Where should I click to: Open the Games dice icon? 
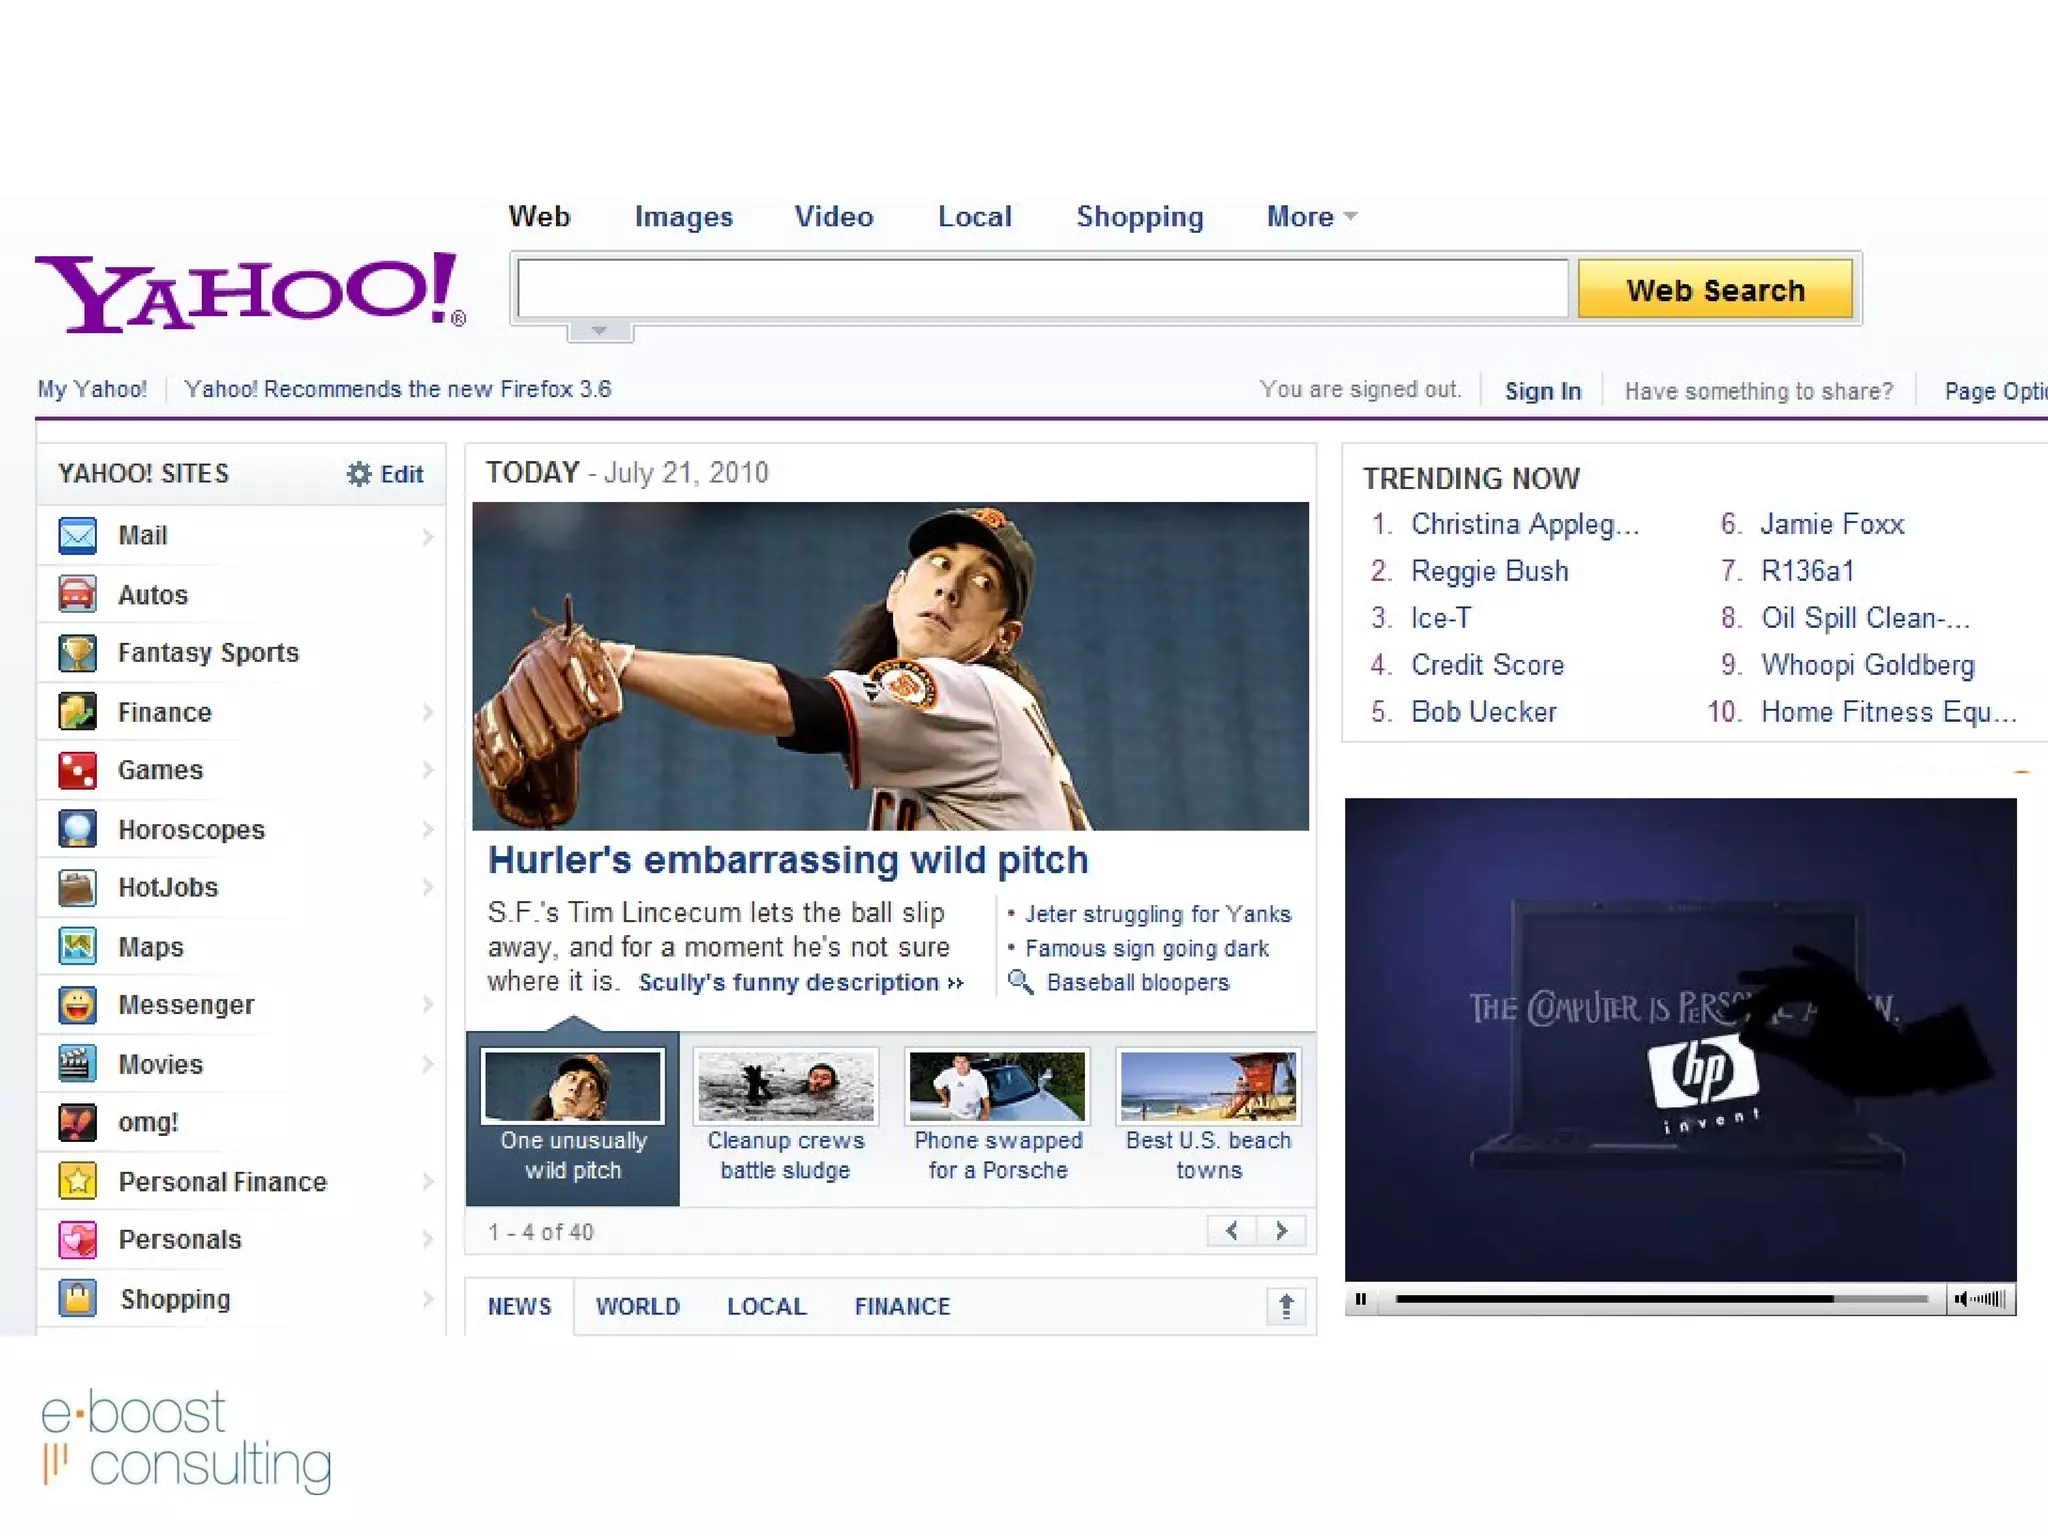tap(77, 770)
